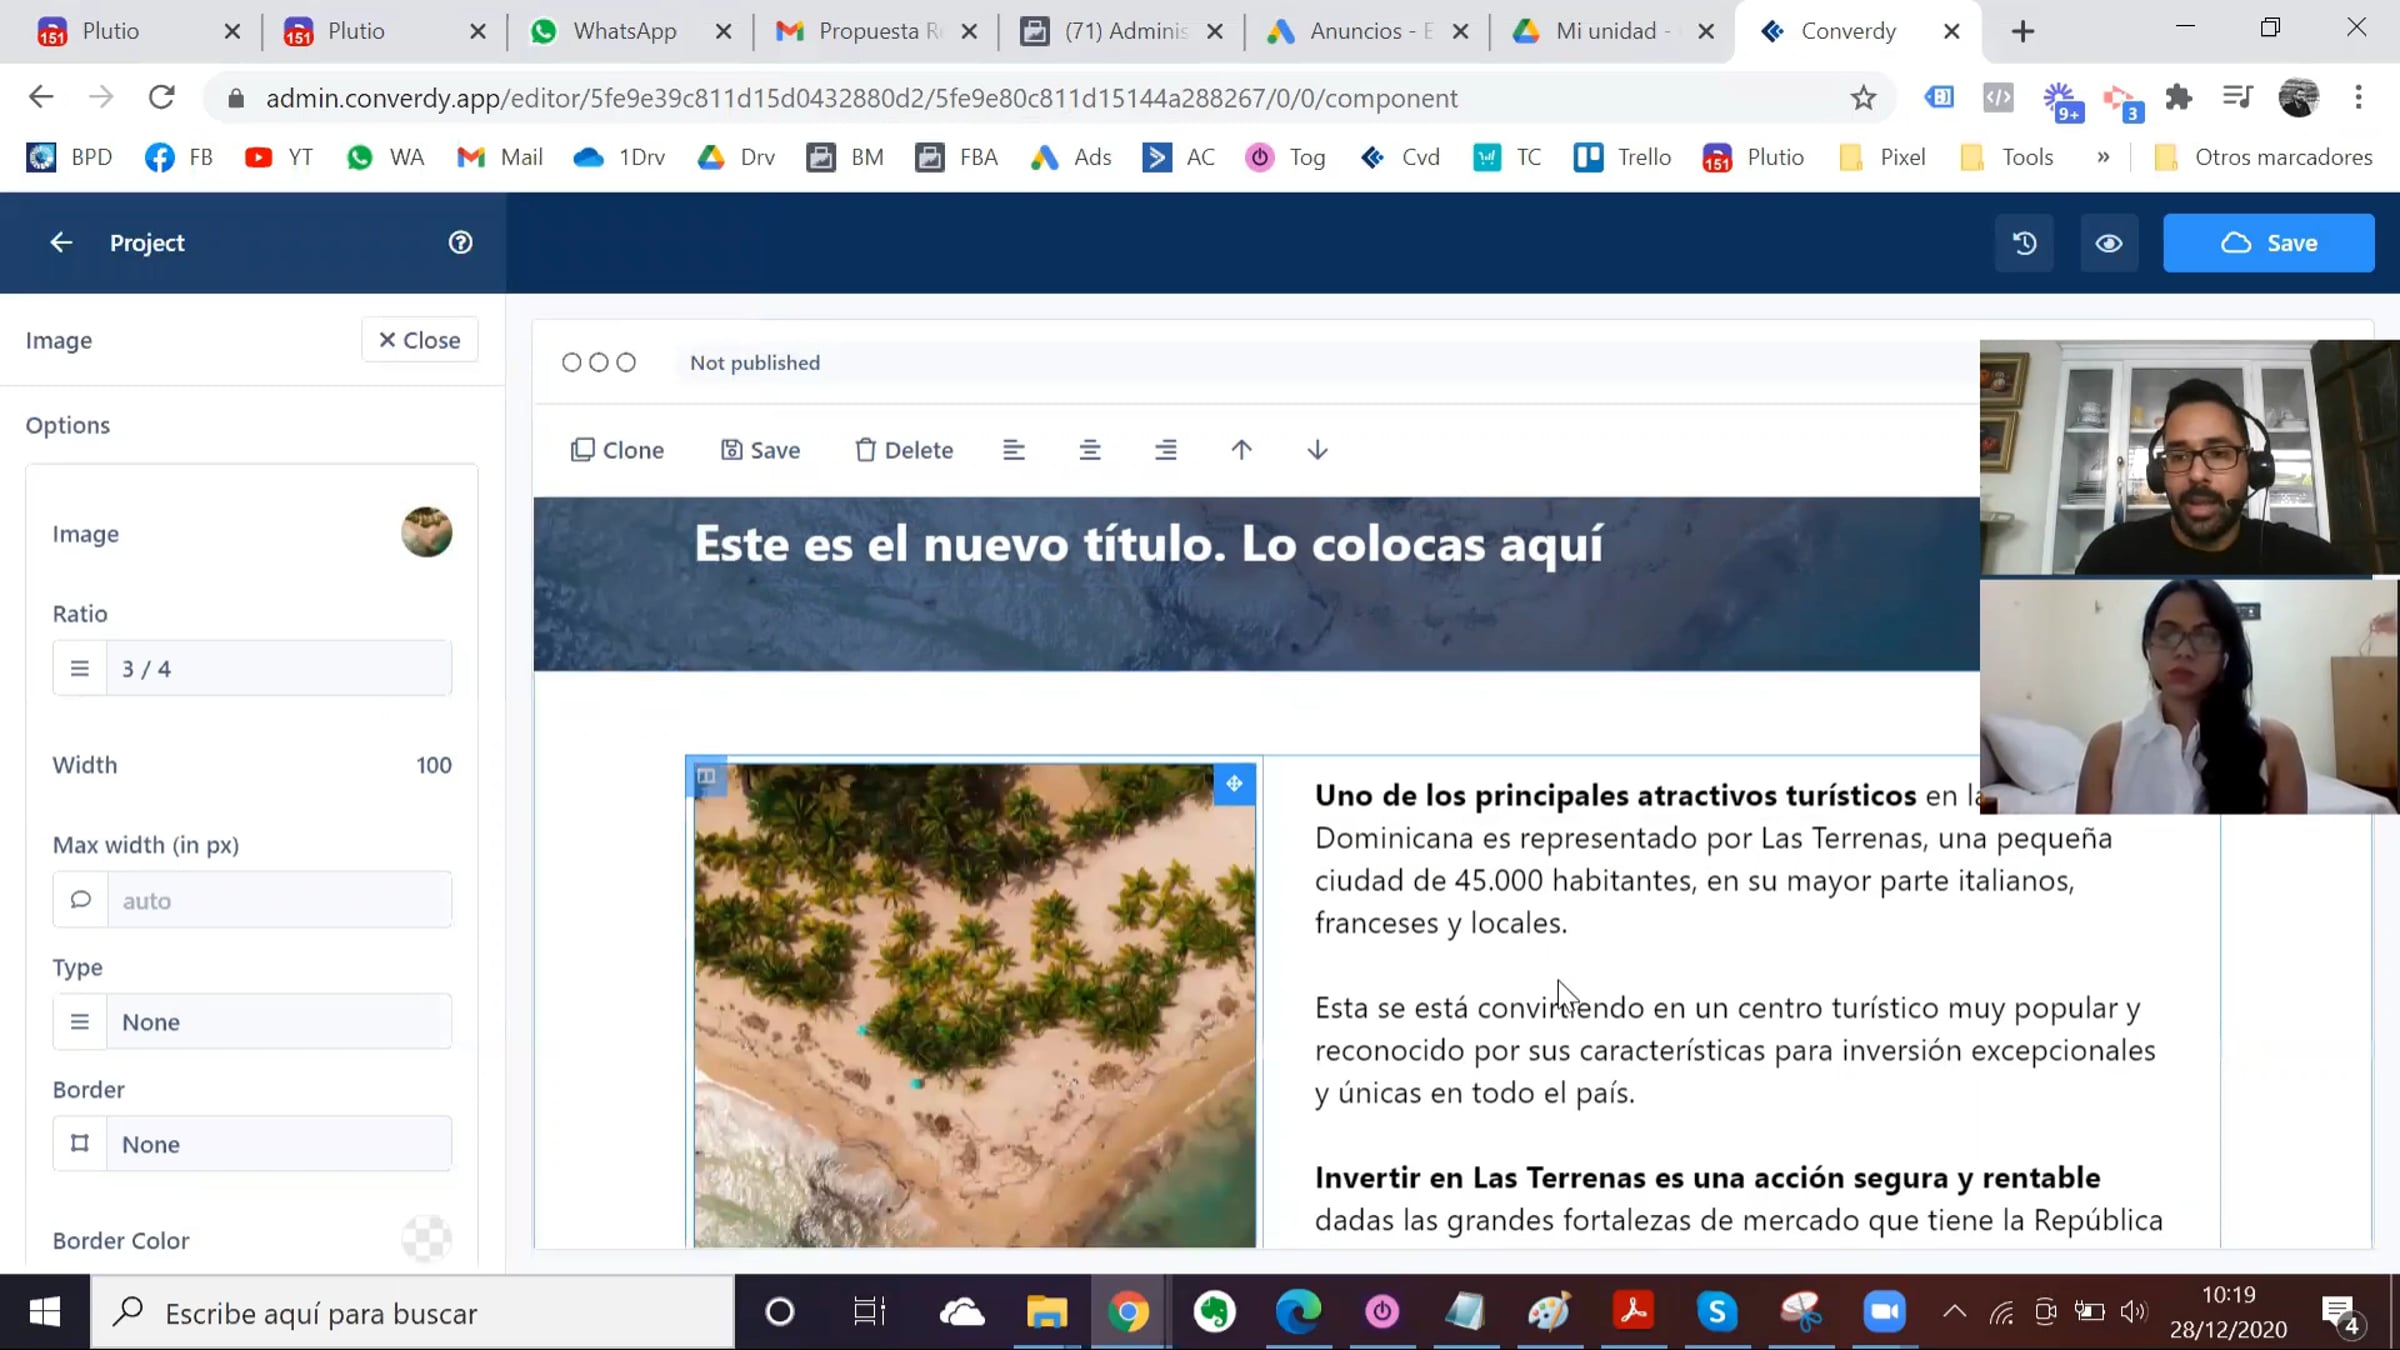Move component up with arrow icon

tap(1241, 450)
